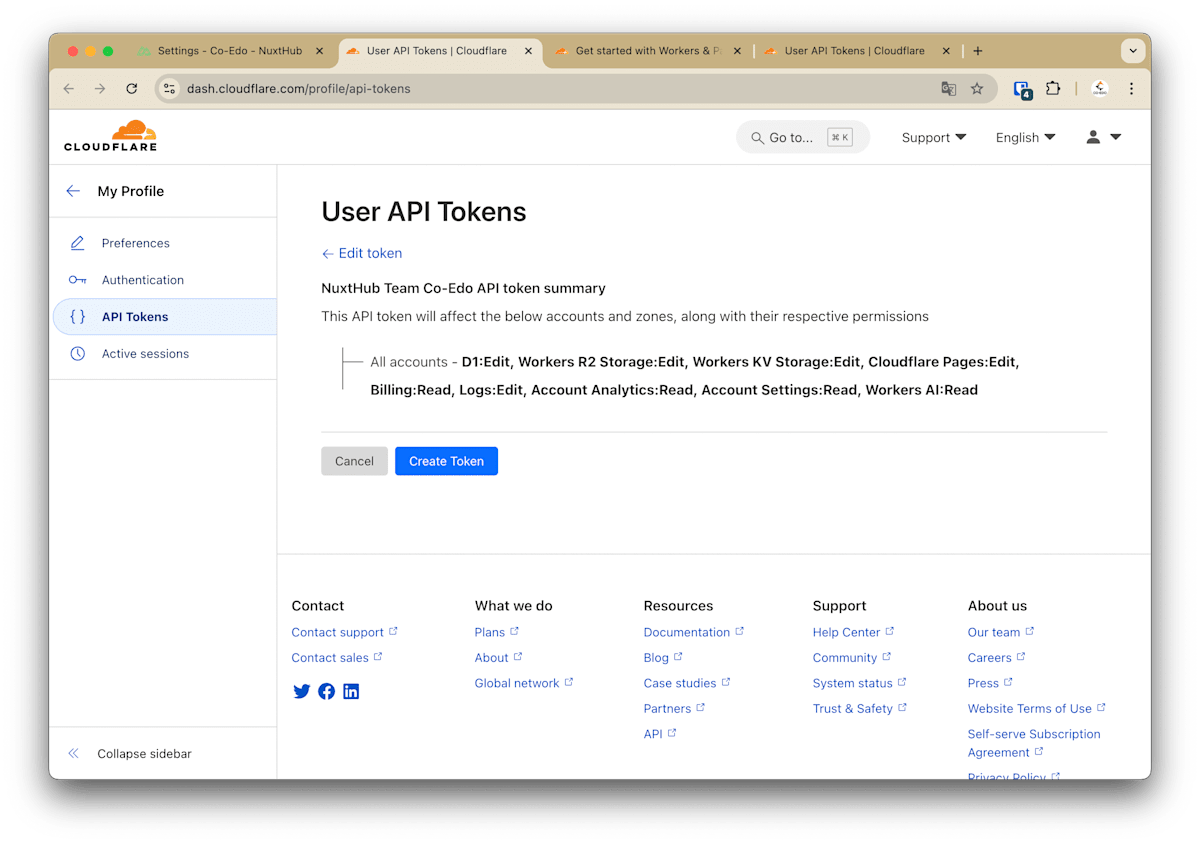Open the browser tab search dropdown
This screenshot has height=844, width=1200.
[x=1132, y=51]
